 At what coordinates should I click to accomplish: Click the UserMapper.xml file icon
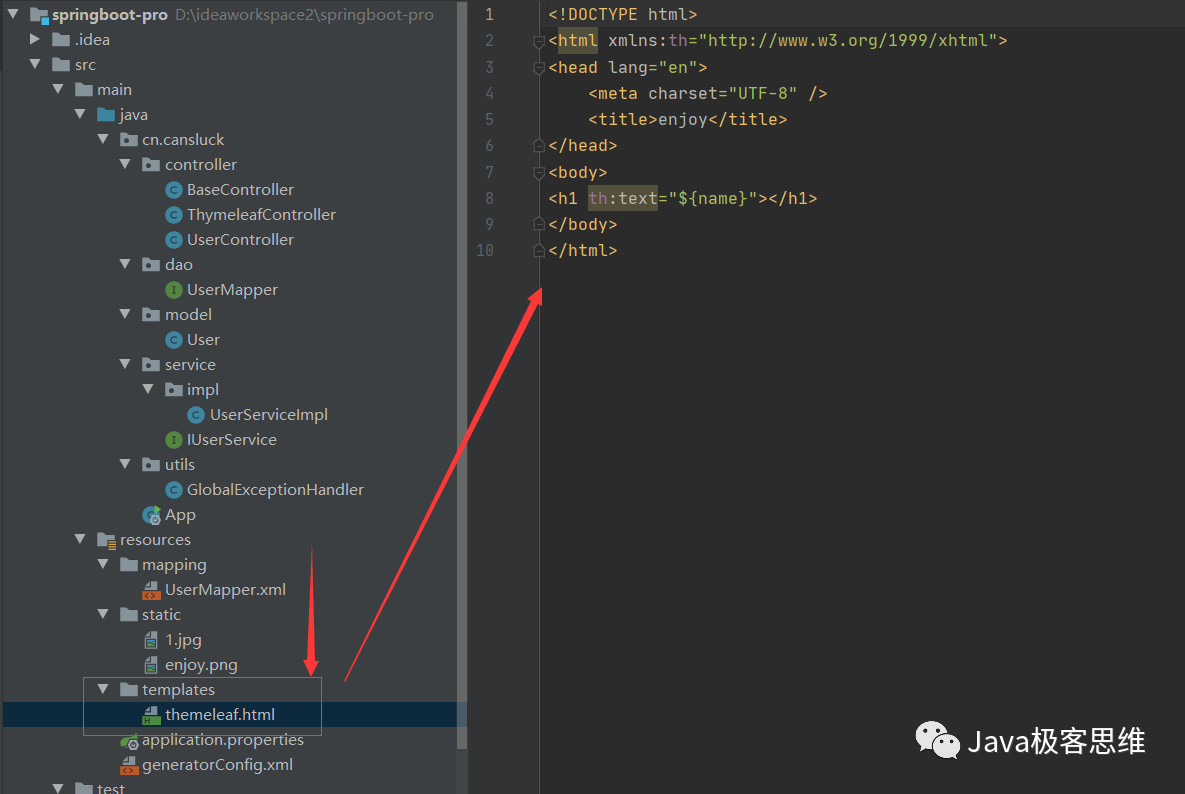[151, 589]
